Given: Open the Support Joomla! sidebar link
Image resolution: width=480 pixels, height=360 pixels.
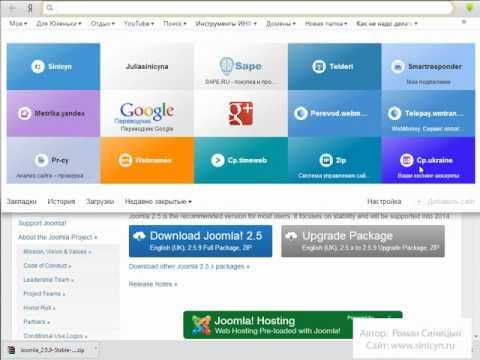Looking at the screenshot, I should coord(42,223).
